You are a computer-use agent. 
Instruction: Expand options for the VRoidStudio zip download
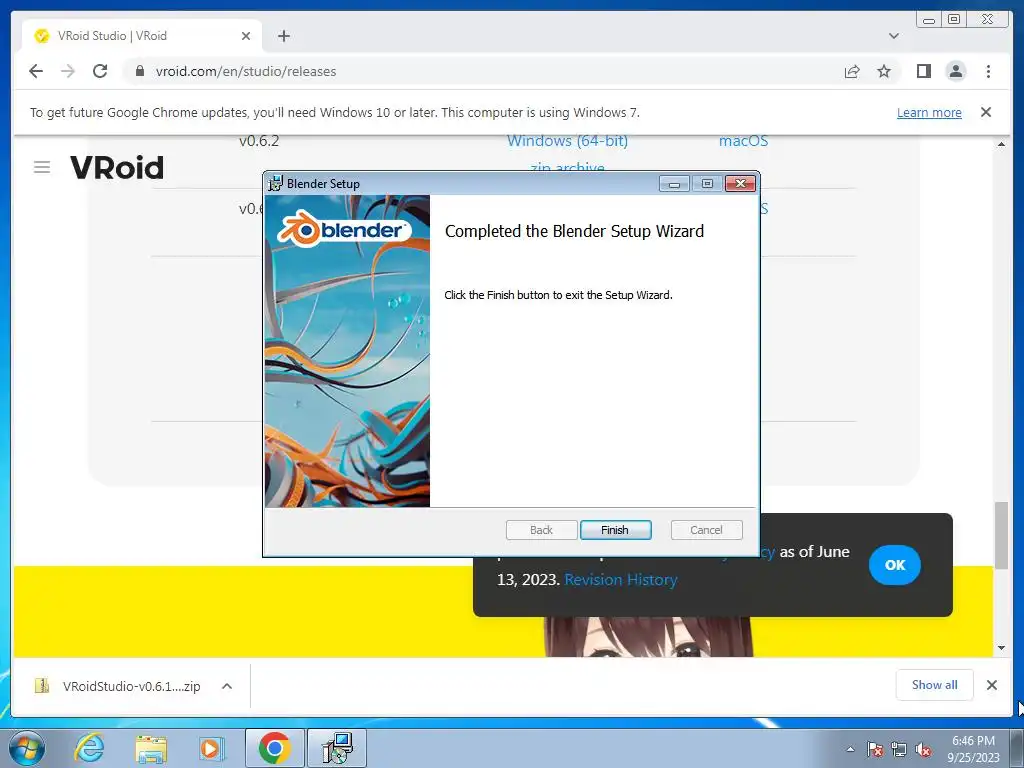227,686
